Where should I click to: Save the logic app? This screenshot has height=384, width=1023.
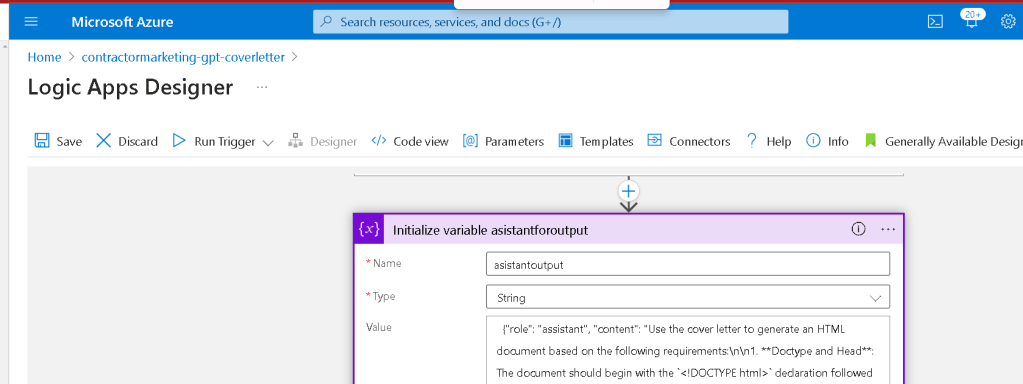pyautogui.click(x=58, y=141)
